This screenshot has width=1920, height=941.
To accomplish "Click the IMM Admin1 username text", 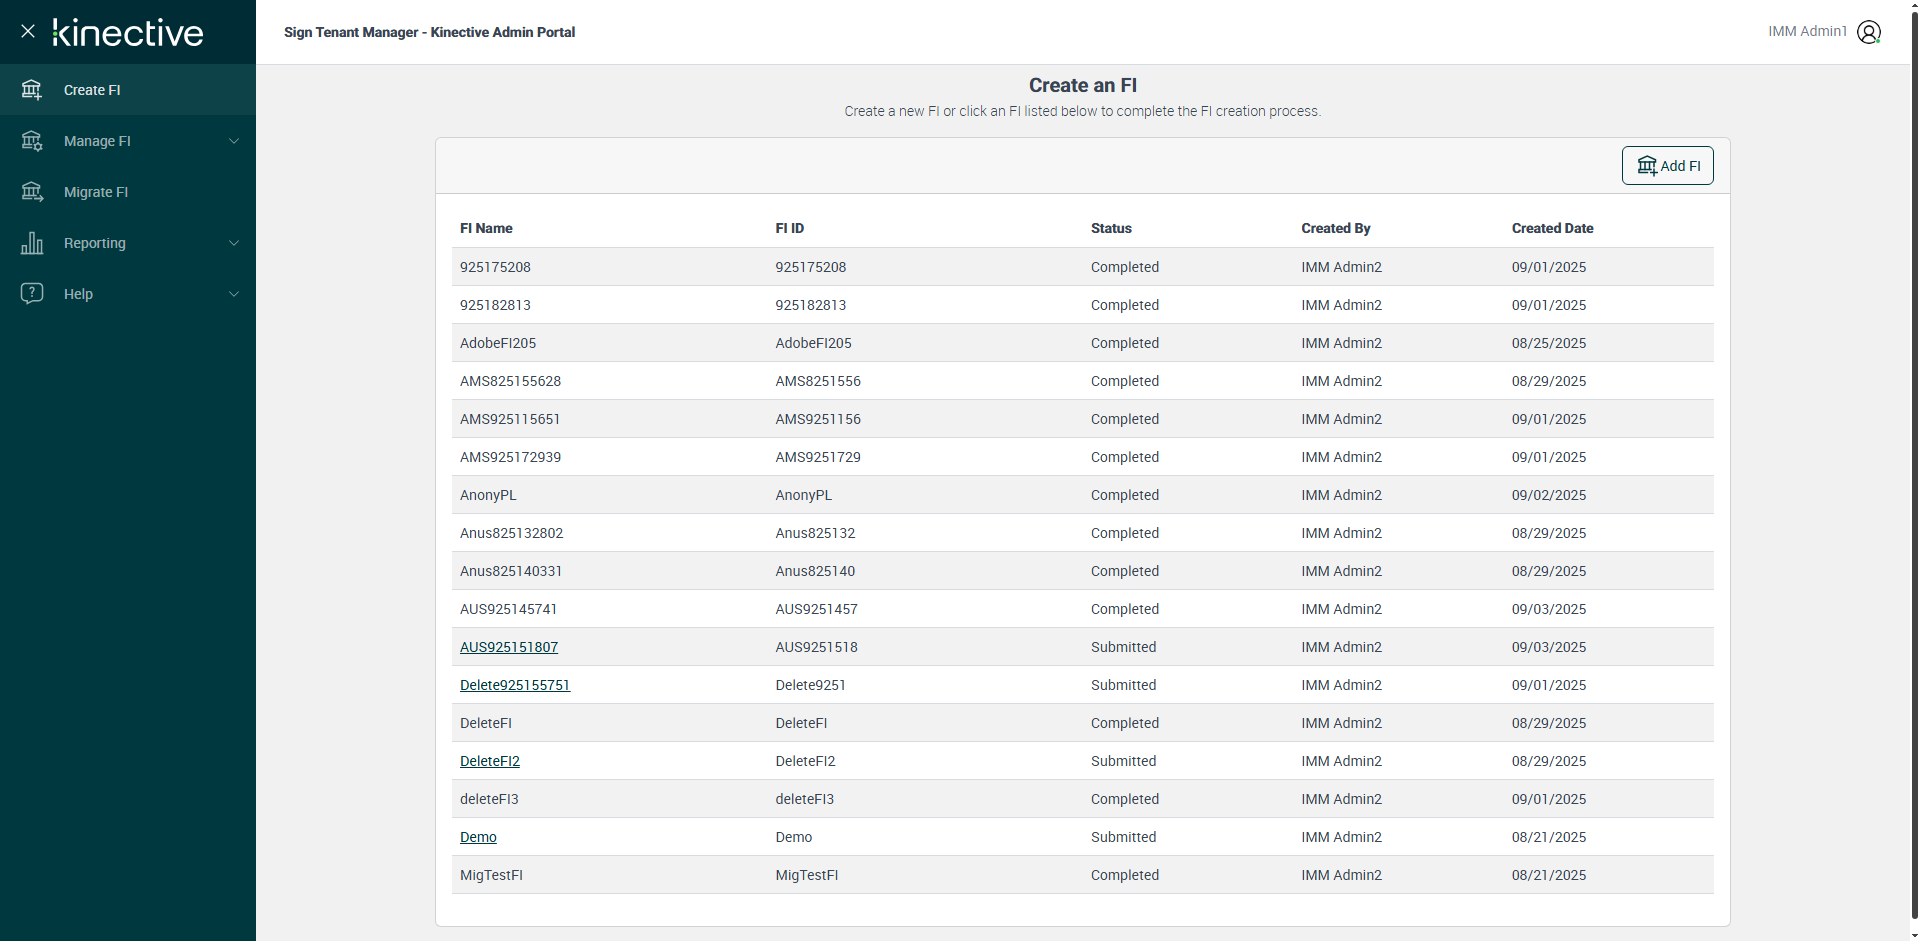I will pos(1806,32).
